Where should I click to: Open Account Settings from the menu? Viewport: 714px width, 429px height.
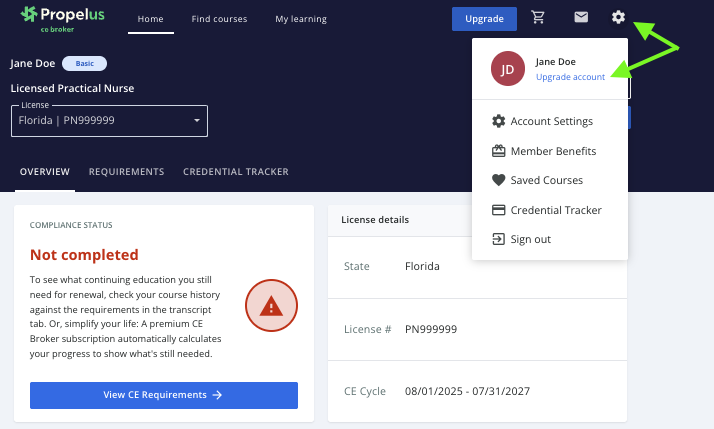pos(551,122)
